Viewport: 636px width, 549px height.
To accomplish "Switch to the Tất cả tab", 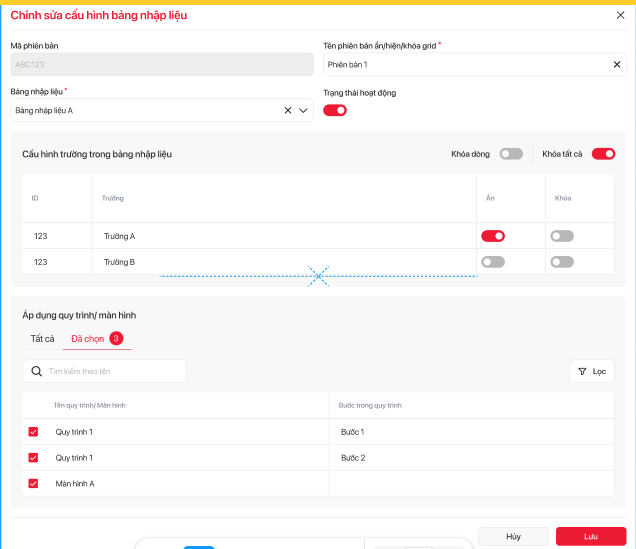I will click(42, 339).
